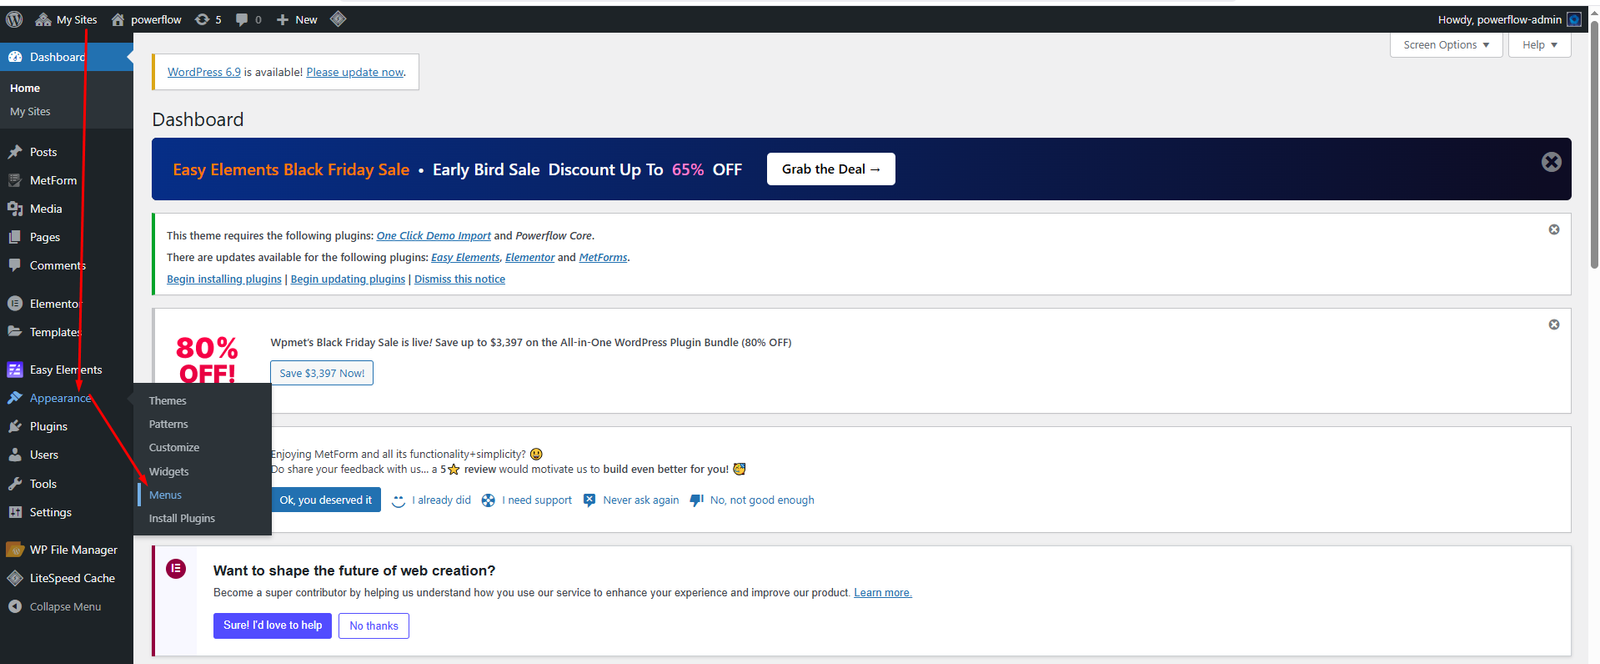The image size is (1600, 664).
Task: Click the user avatar beside Howdy powerflow-admin
Action: (x=1574, y=19)
